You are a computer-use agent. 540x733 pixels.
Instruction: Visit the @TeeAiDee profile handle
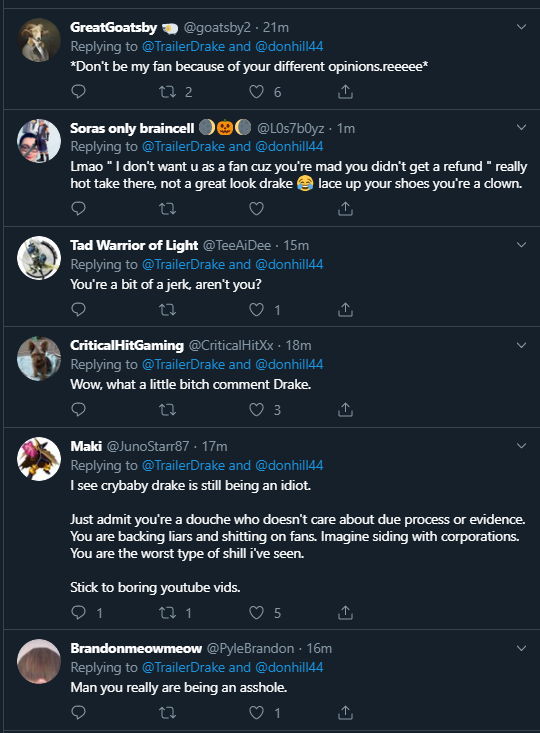[x=237, y=245]
